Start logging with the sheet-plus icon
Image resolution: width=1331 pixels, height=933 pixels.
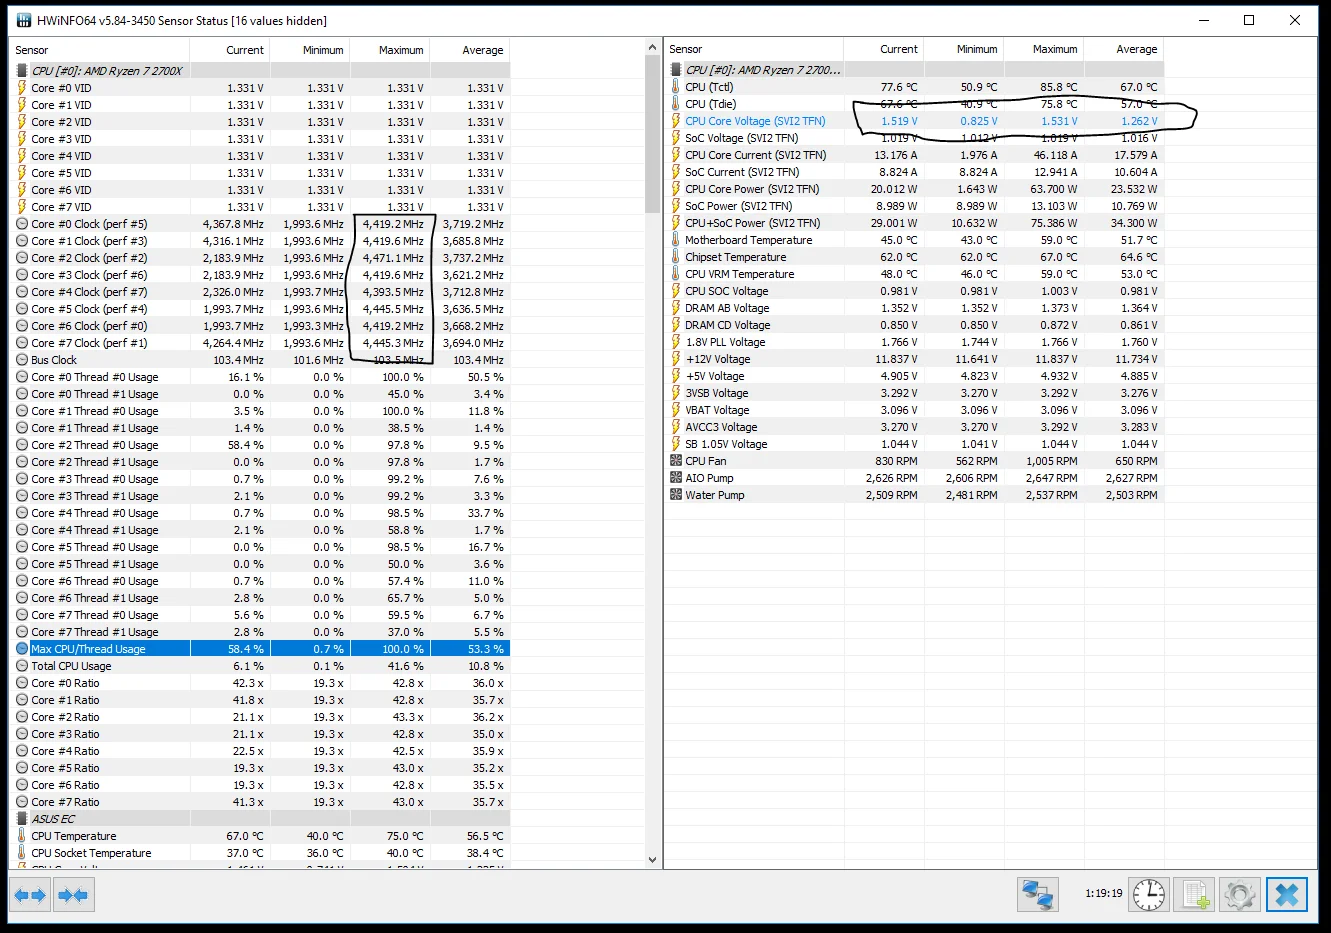coord(1194,894)
